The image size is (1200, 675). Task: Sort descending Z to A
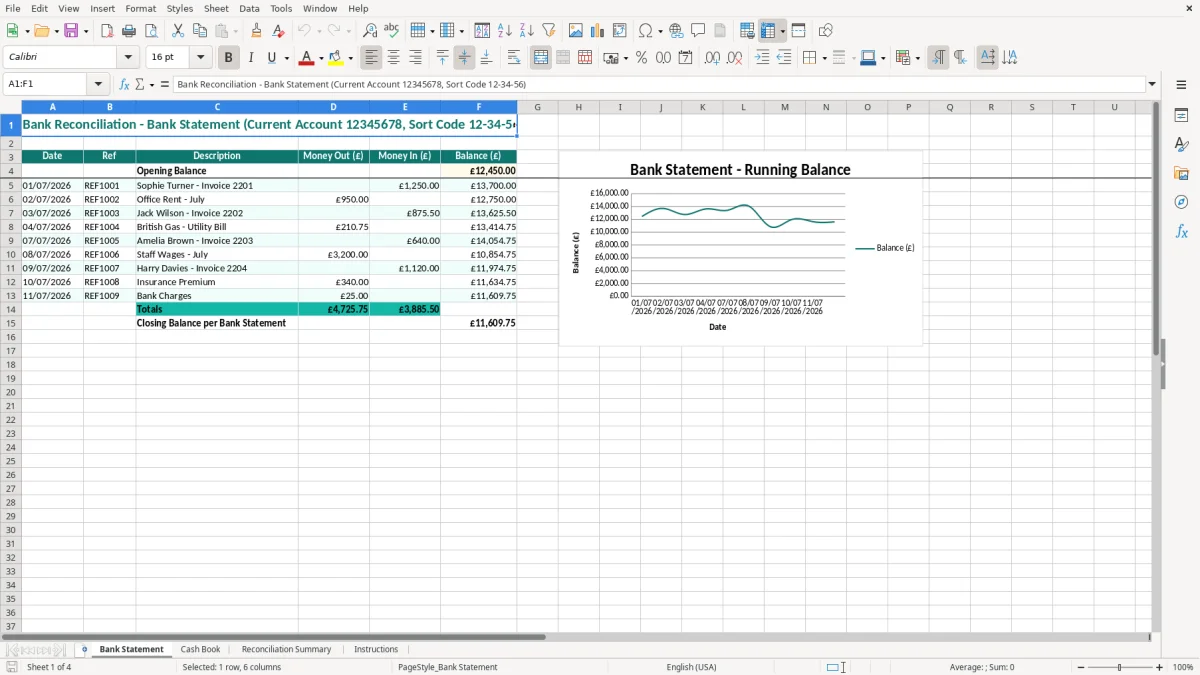(527, 31)
